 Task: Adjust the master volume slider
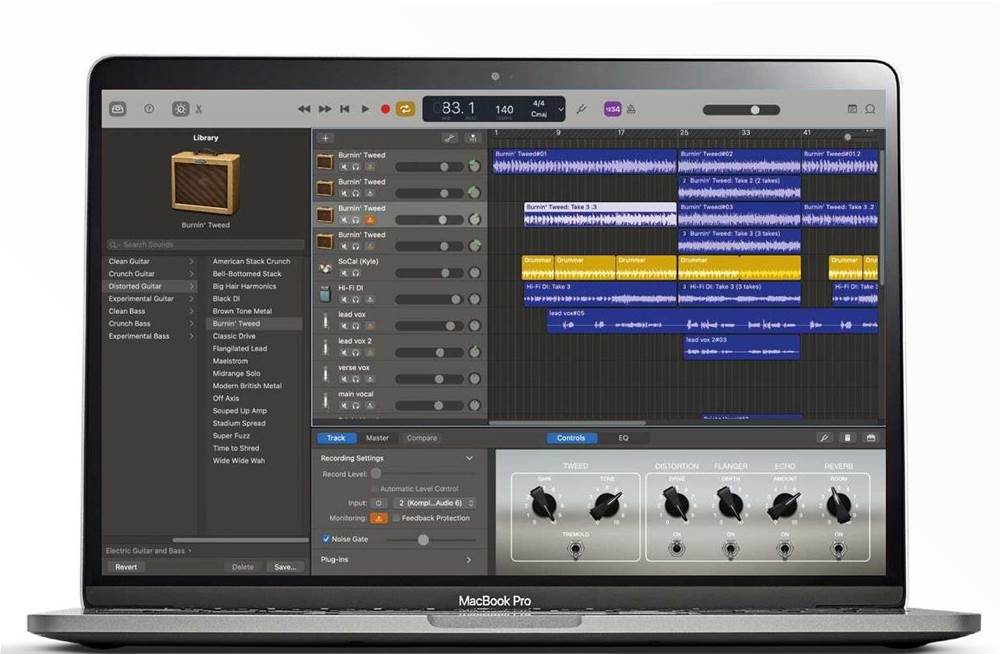pos(741,110)
